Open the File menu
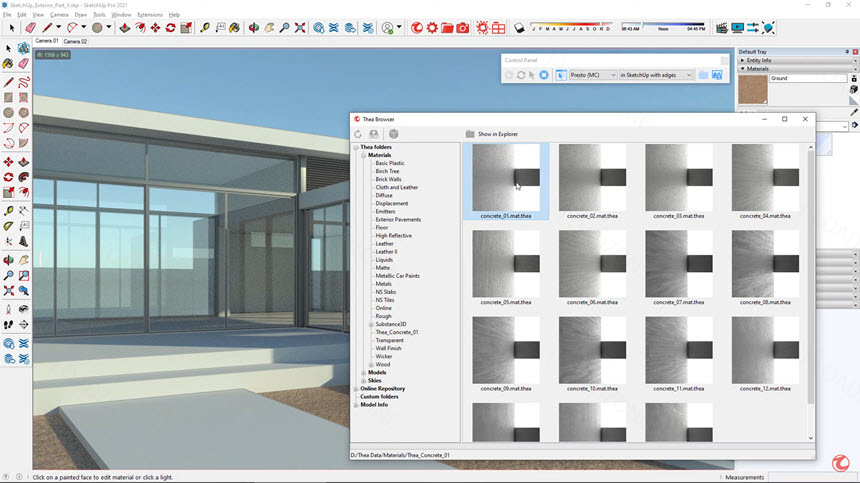Screen dimensions: 860x483 click(x=7, y=15)
